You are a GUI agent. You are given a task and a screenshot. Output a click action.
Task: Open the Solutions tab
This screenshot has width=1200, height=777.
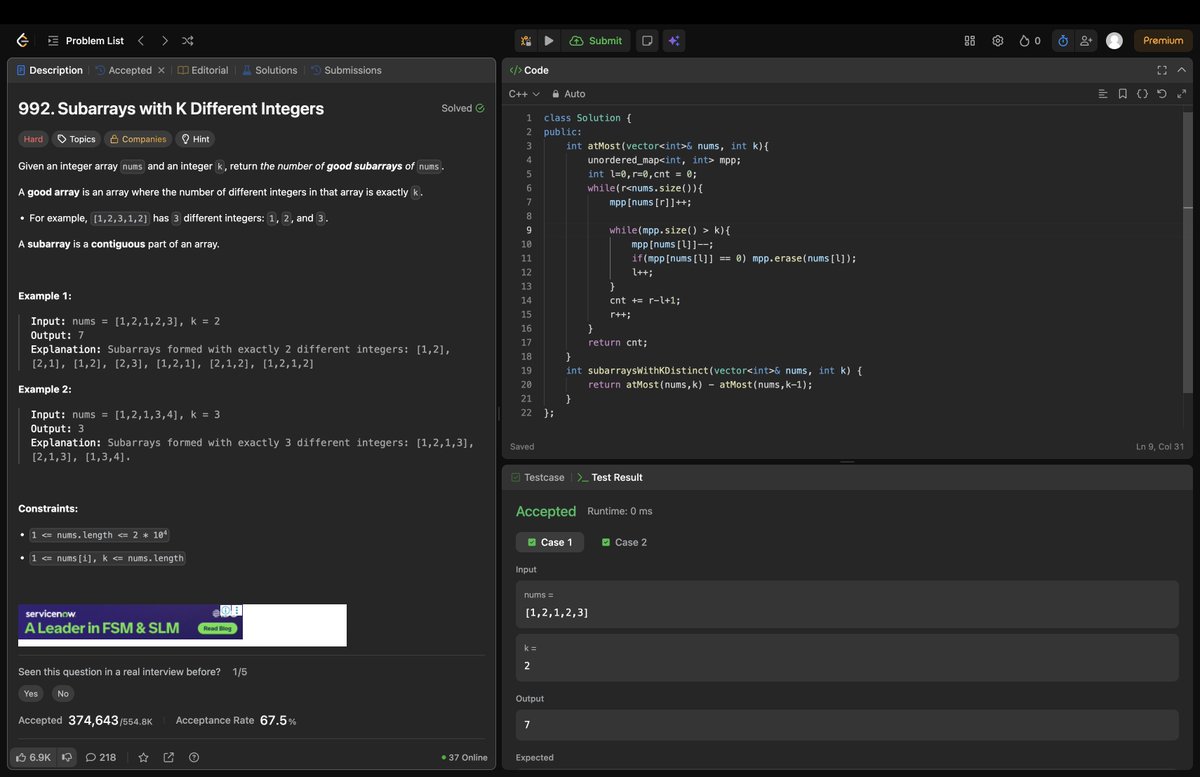coord(270,70)
